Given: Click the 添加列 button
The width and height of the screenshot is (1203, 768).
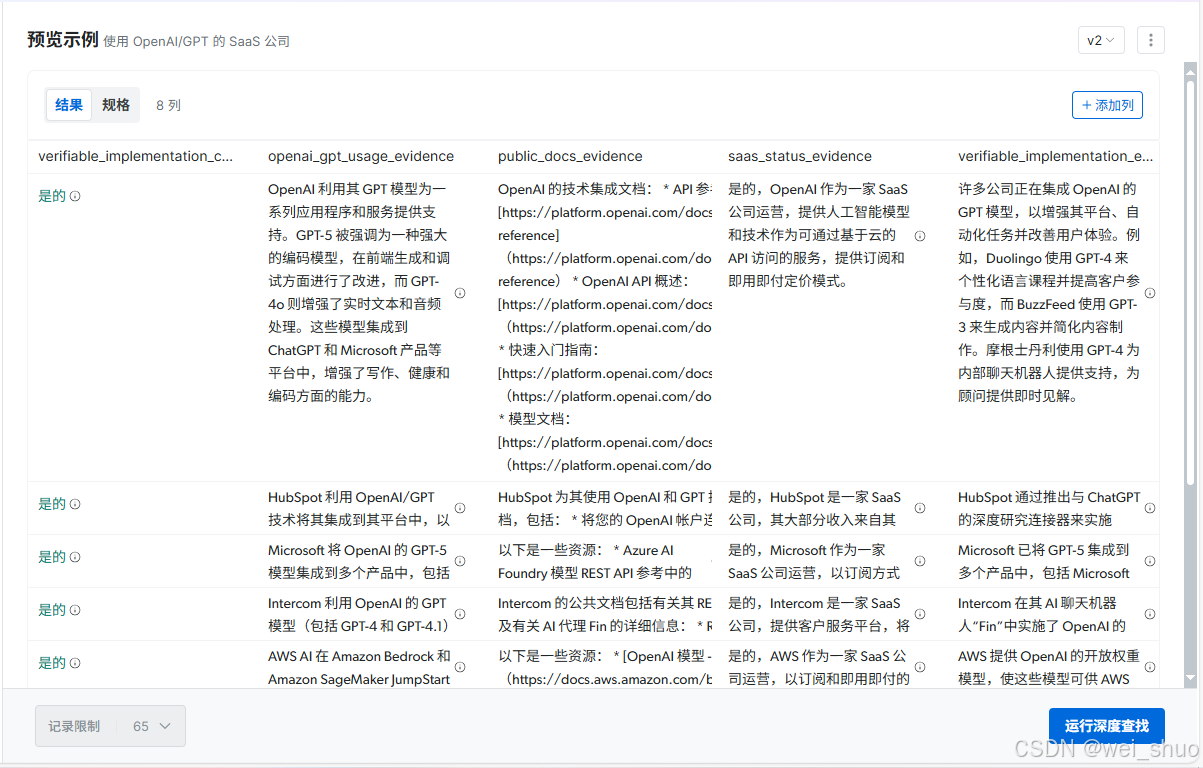Looking at the screenshot, I should coord(1107,105).
